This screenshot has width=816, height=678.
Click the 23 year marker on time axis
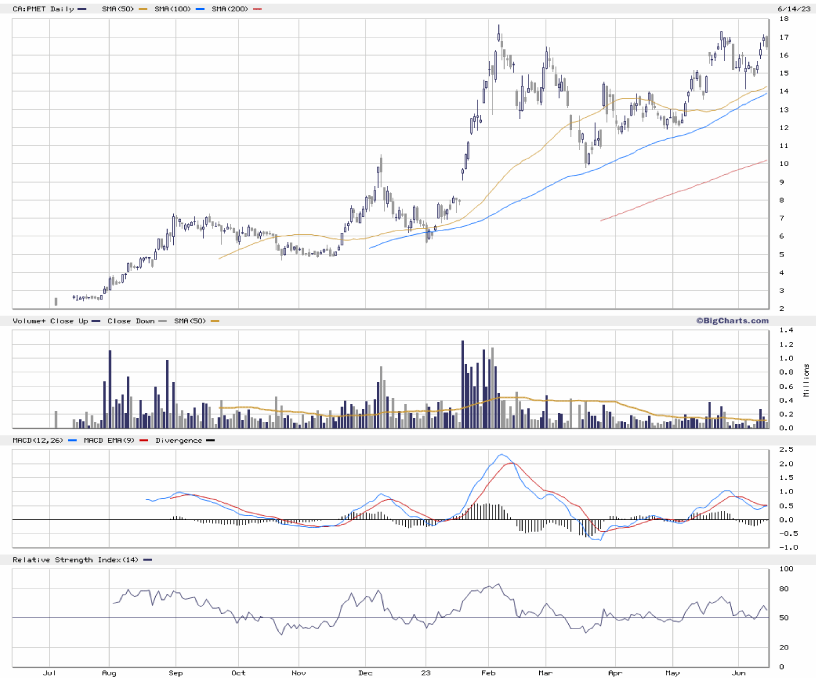tap(426, 671)
